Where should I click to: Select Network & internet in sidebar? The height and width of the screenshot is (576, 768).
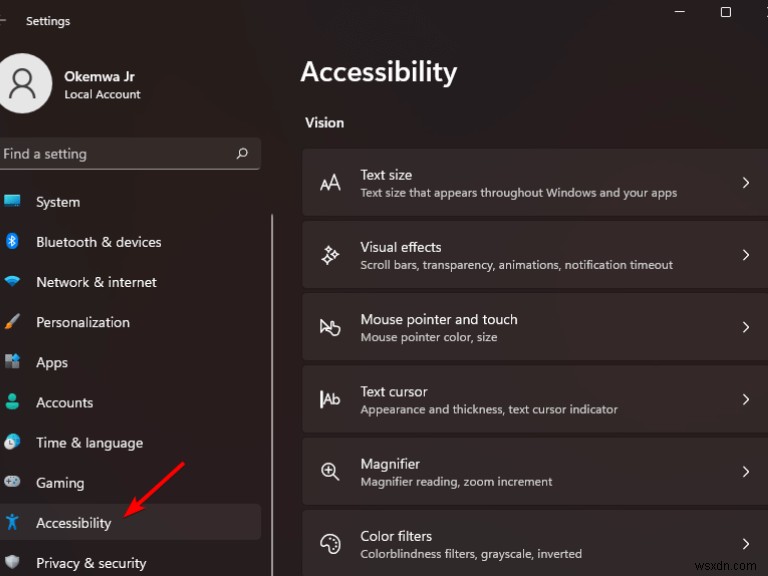(130, 282)
